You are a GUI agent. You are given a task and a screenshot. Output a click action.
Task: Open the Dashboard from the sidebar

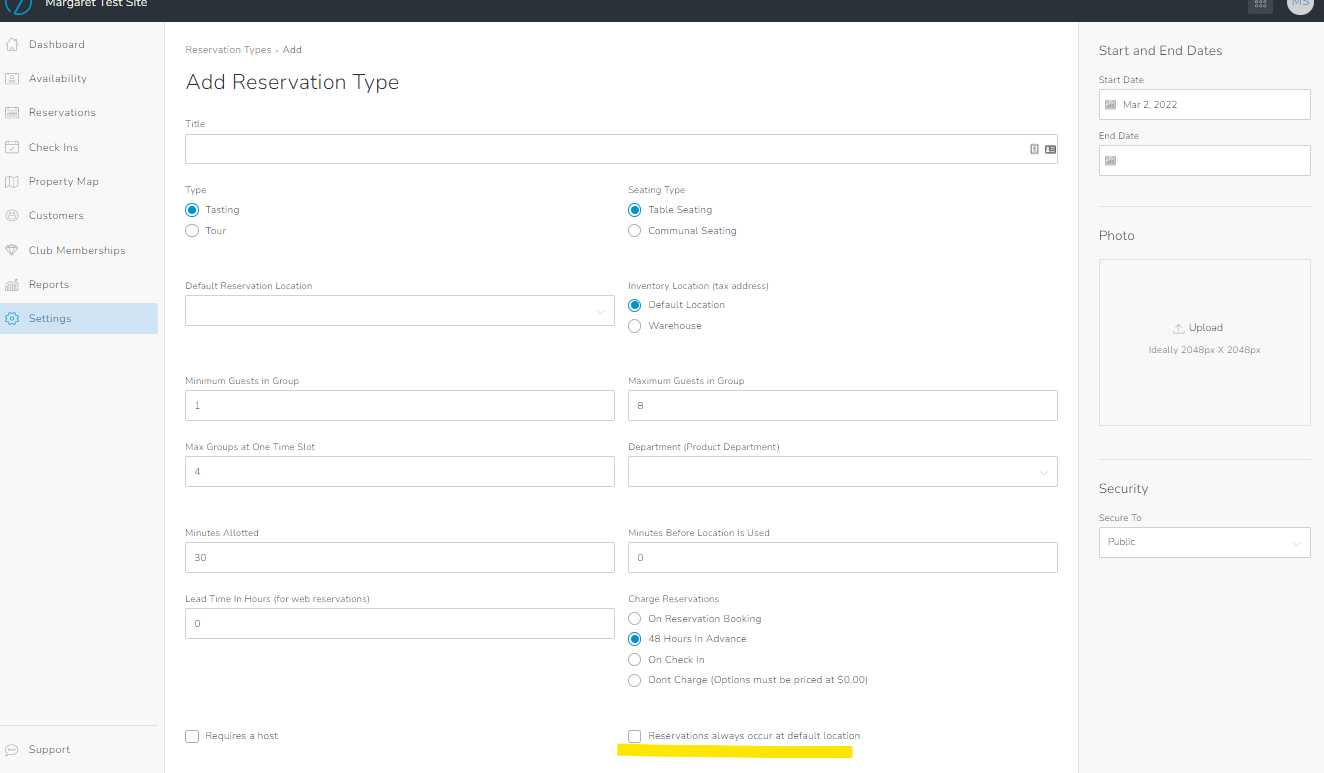pyautogui.click(x=57, y=44)
